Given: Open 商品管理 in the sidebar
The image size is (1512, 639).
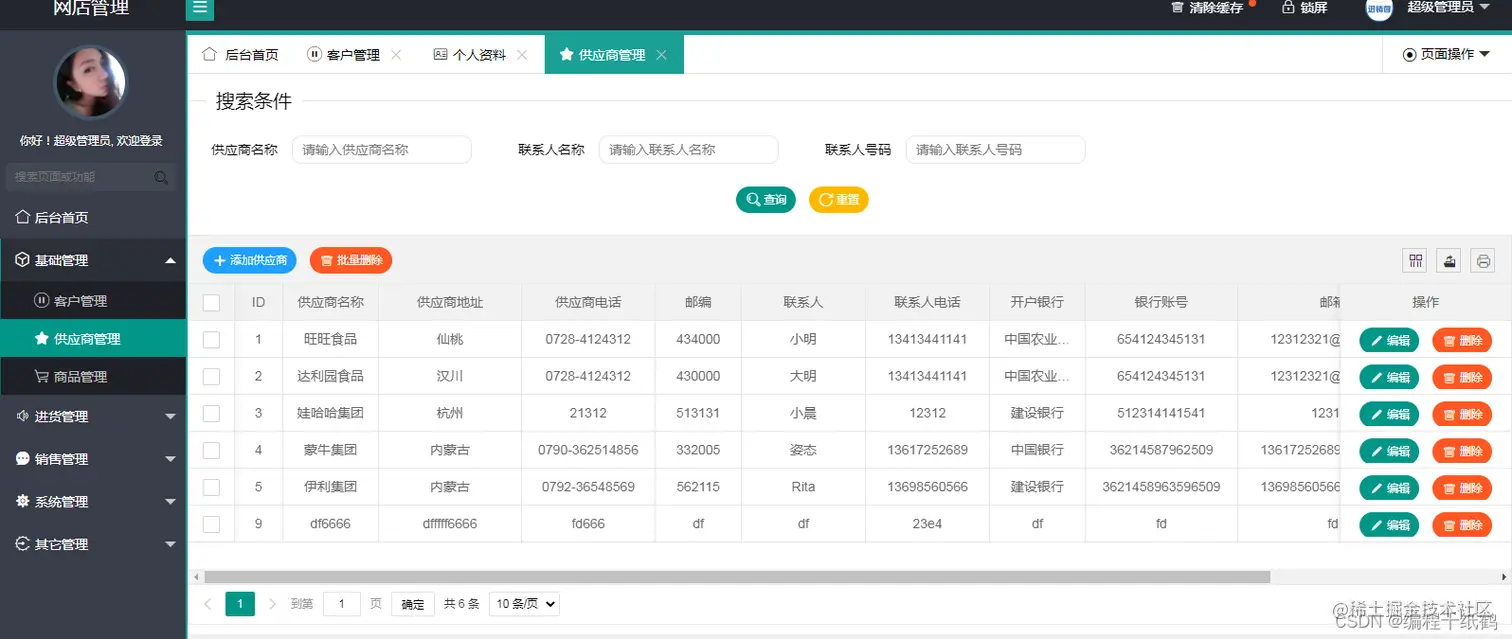Looking at the screenshot, I should [x=93, y=377].
